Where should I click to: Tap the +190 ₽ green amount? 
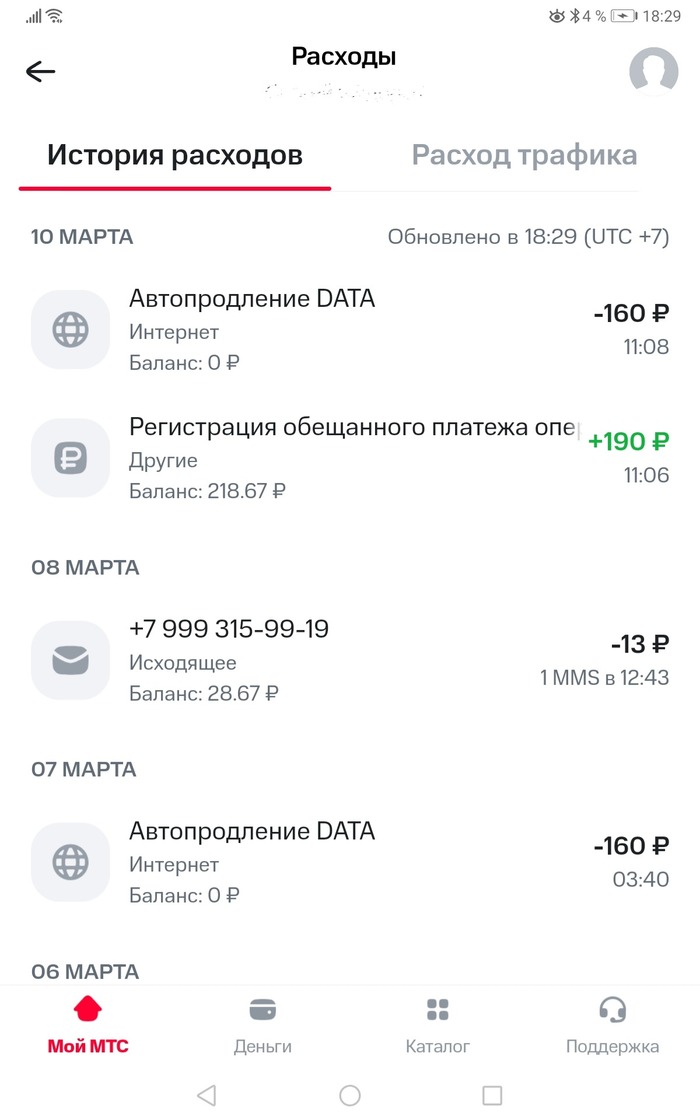pyautogui.click(x=628, y=442)
